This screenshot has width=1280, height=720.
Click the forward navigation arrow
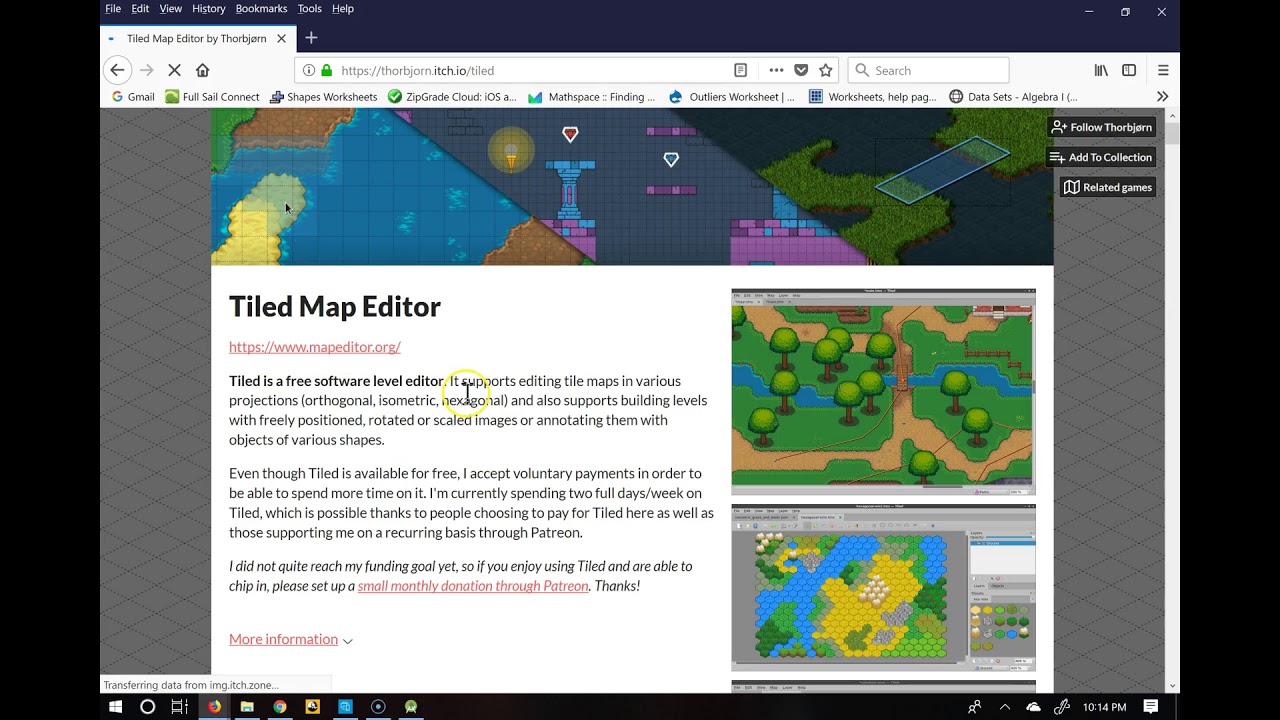click(146, 70)
